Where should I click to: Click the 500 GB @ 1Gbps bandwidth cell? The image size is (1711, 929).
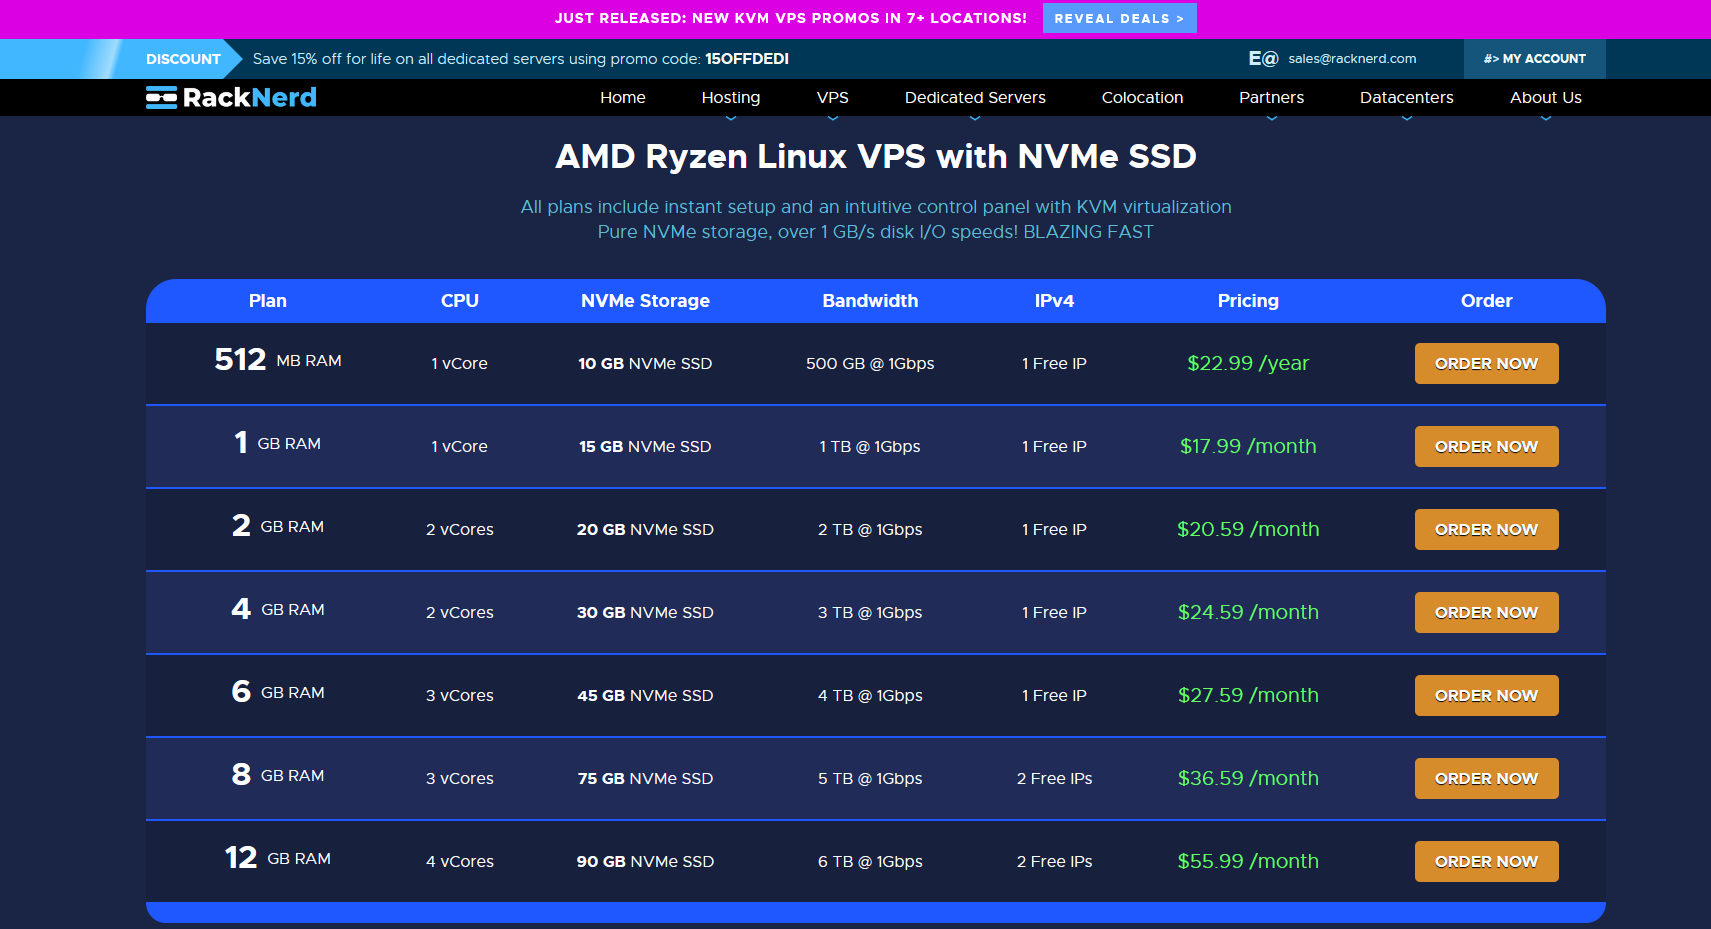click(x=870, y=364)
